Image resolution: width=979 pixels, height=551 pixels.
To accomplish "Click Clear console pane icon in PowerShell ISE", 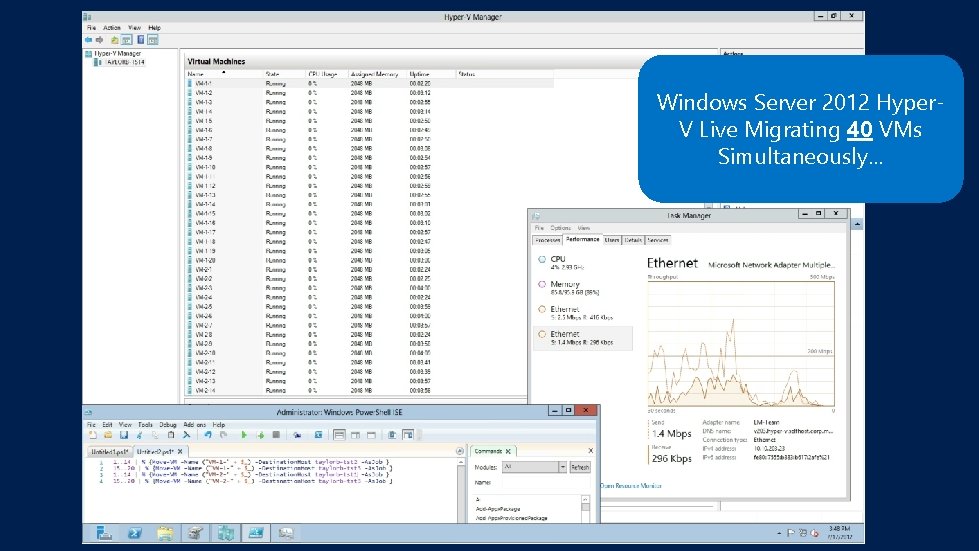I will 186,435.
